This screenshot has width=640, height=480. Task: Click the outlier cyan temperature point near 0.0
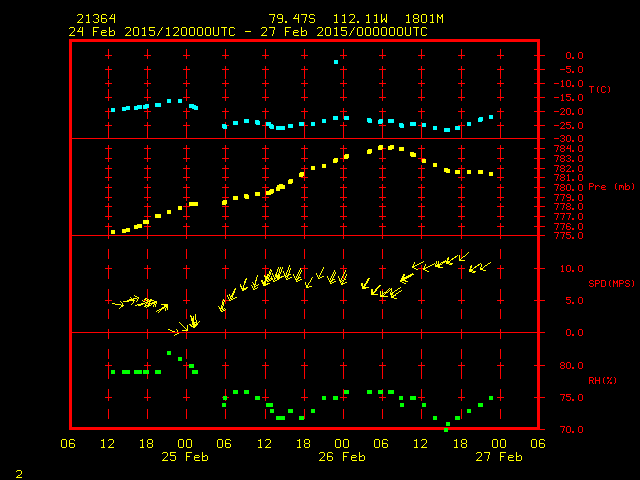click(x=336, y=62)
